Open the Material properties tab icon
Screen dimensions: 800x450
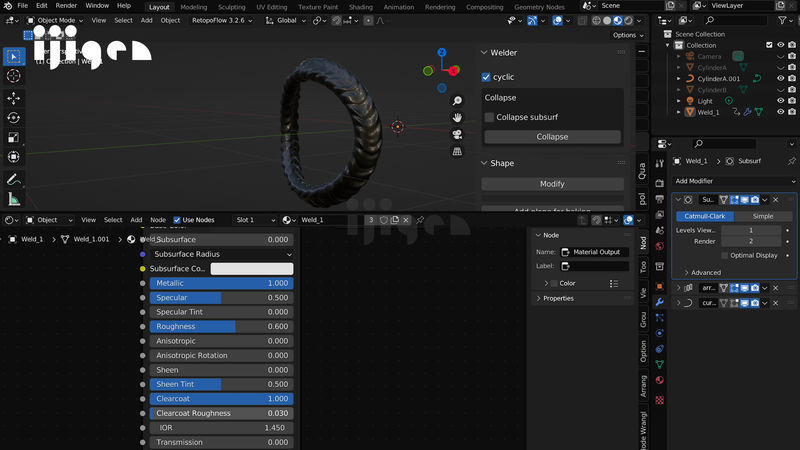[x=660, y=380]
